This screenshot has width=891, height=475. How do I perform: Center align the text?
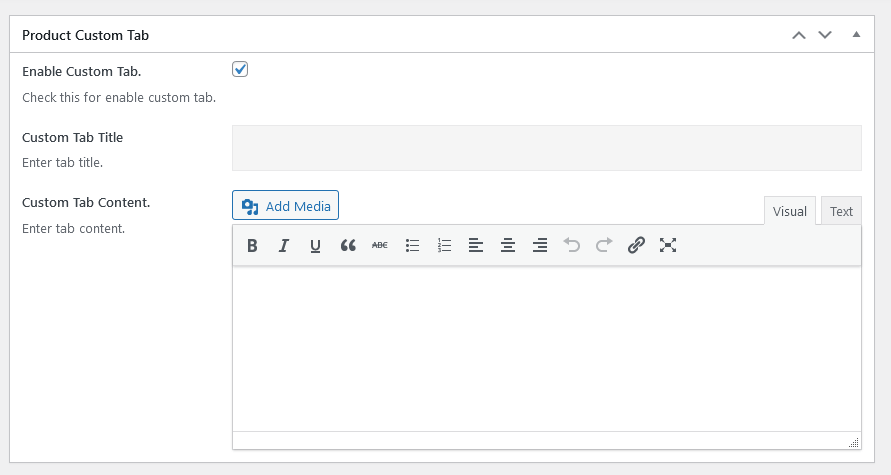[x=508, y=245]
